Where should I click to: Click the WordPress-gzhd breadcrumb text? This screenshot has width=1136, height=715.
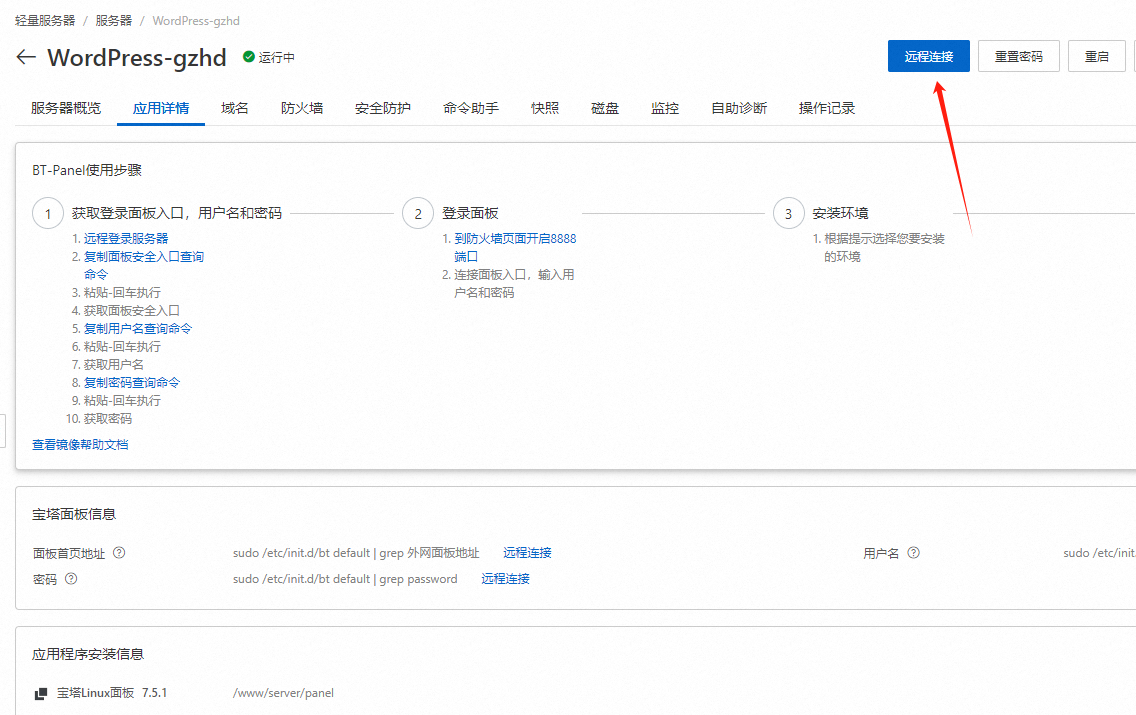point(196,21)
